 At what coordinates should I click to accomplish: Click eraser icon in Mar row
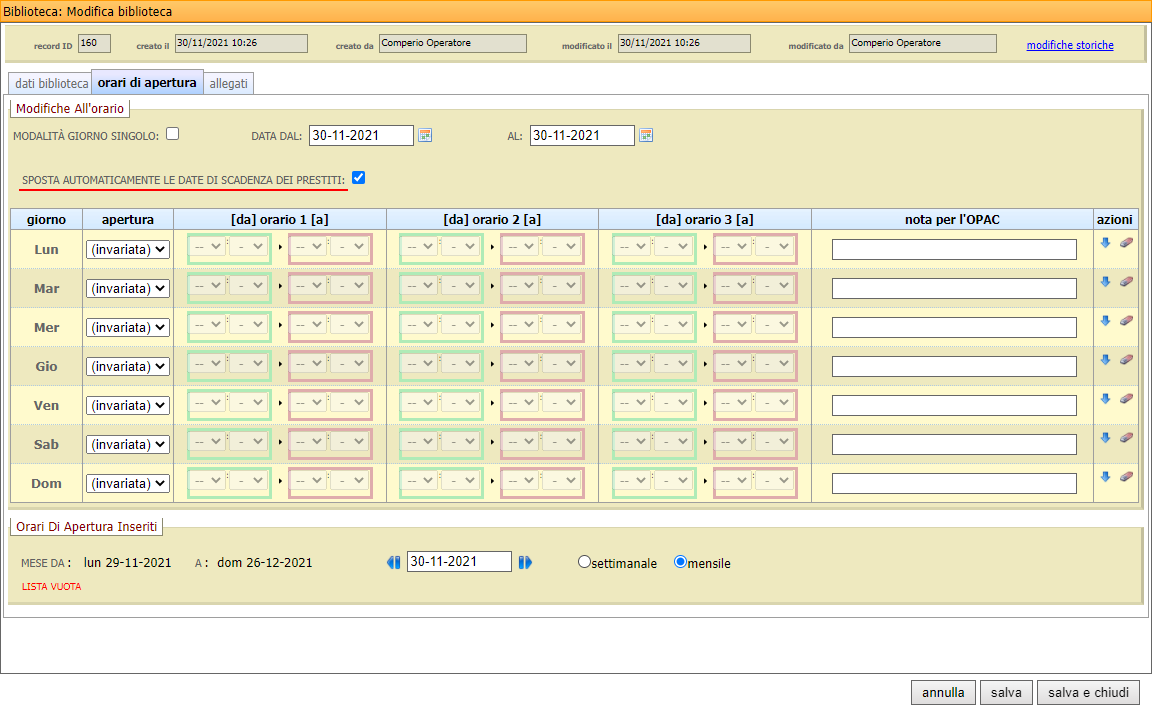[x=1126, y=281]
